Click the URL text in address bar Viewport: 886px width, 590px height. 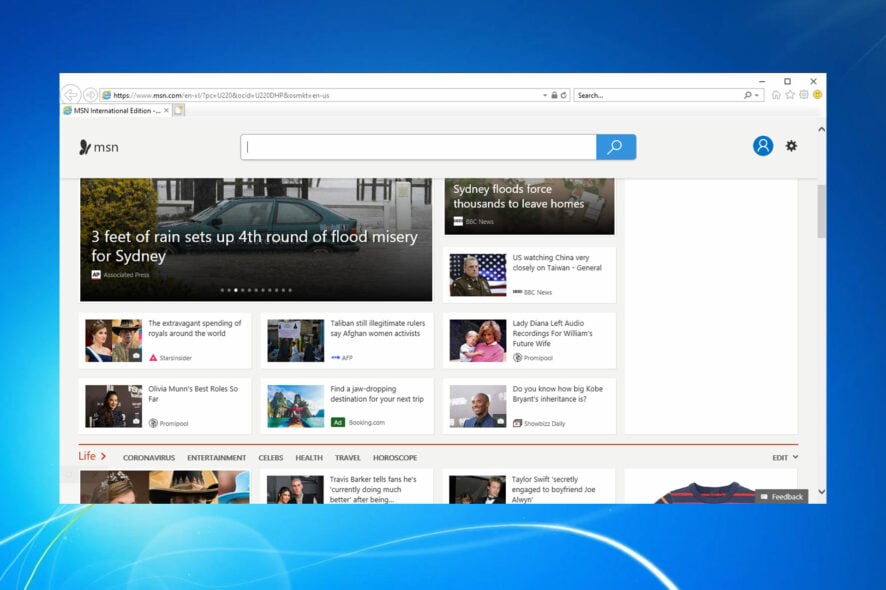(x=221, y=96)
